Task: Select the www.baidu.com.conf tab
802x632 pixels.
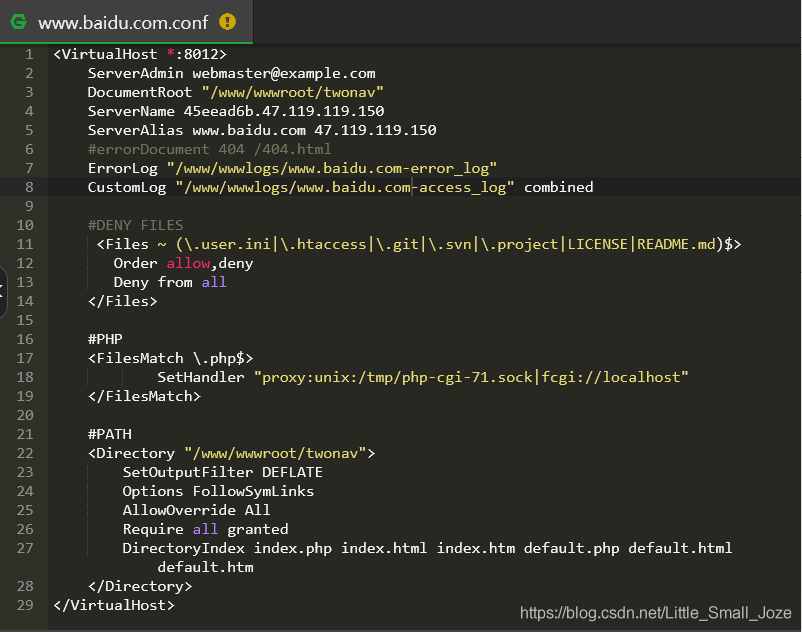Action: click(126, 22)
